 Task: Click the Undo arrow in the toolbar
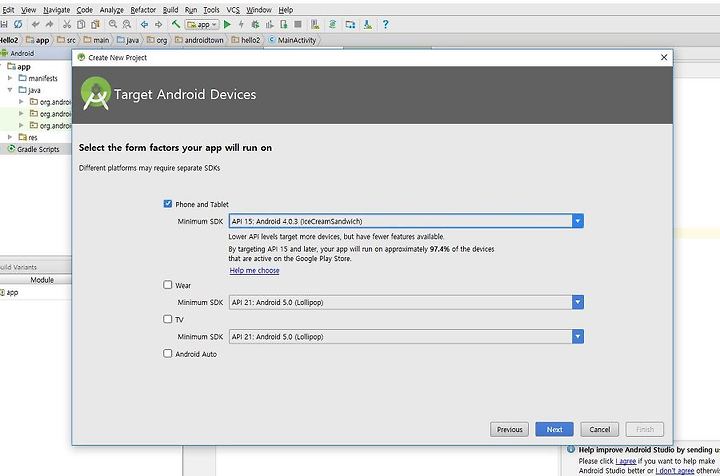click(35, 24)
